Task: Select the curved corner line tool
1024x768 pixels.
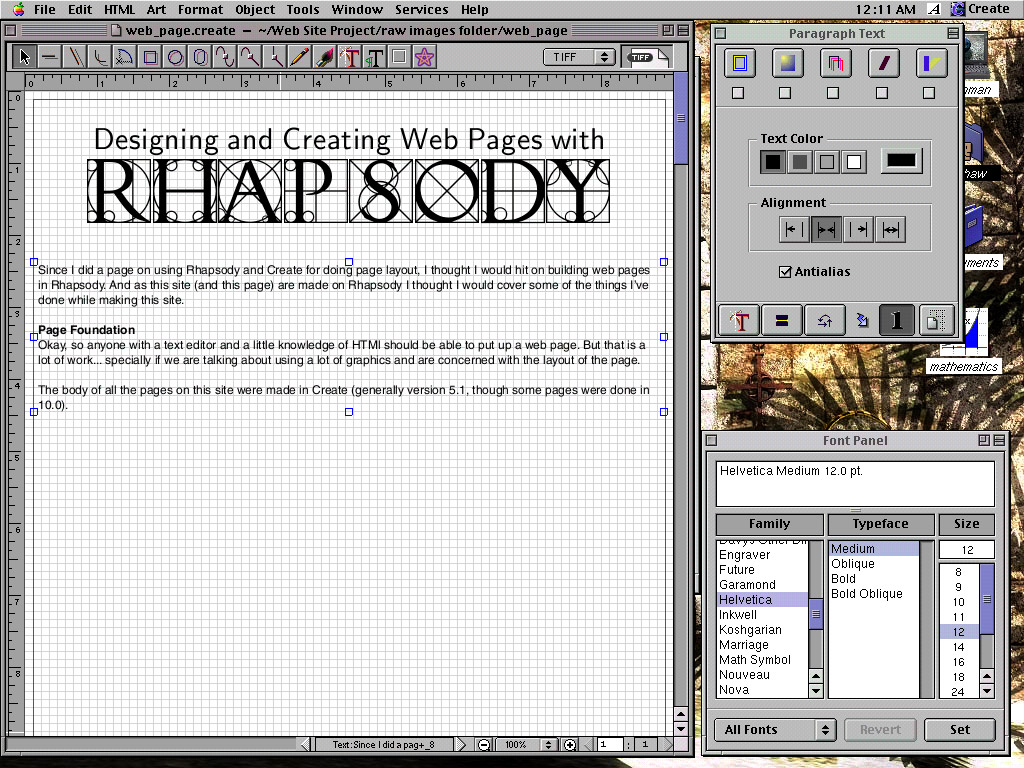Action: point(99,57)
